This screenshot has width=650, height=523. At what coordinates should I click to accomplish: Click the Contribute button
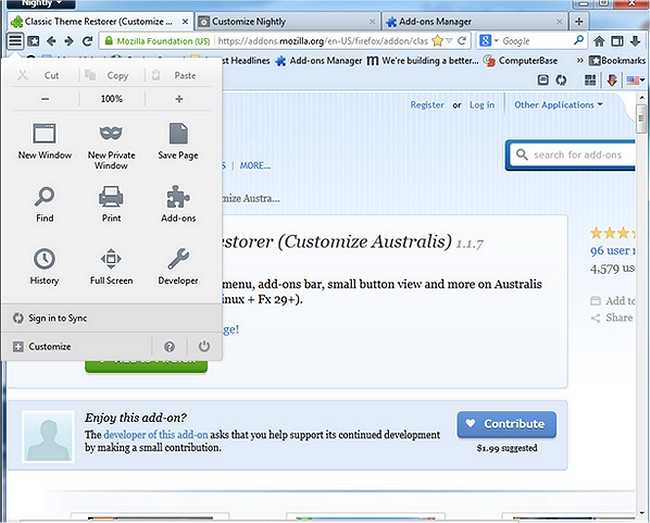[507, 424]
